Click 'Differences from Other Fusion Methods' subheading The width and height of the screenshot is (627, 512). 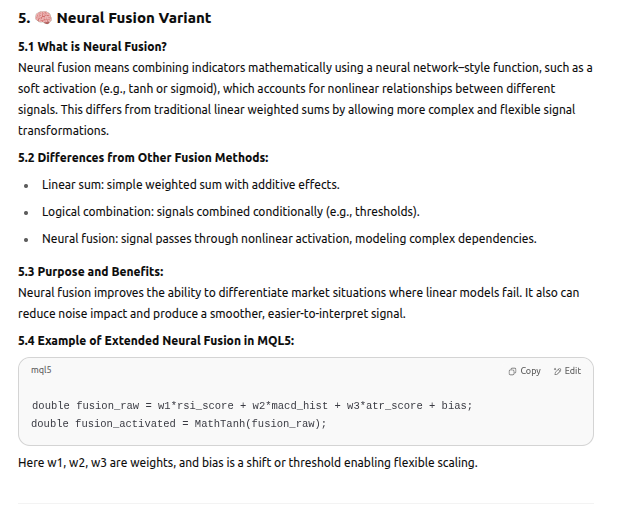143,158
